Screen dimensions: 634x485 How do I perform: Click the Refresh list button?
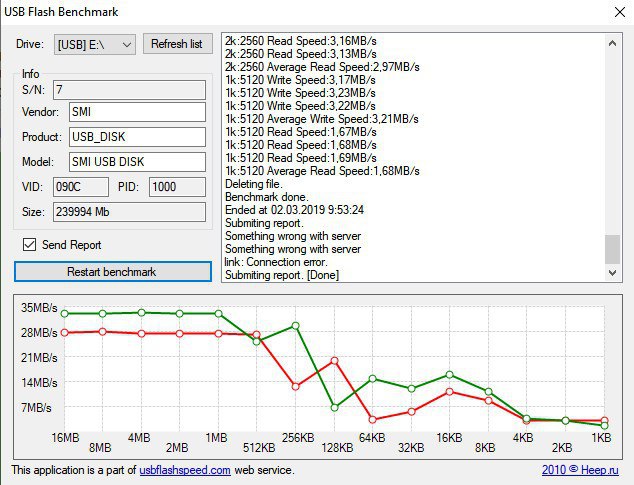click(x=178, y=44)
